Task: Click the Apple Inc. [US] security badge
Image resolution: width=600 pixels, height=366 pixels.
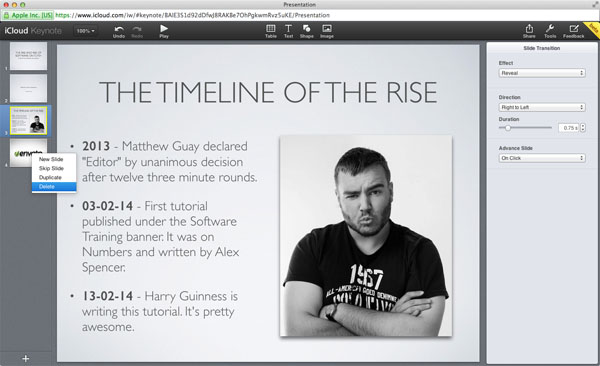Action: 28,15
